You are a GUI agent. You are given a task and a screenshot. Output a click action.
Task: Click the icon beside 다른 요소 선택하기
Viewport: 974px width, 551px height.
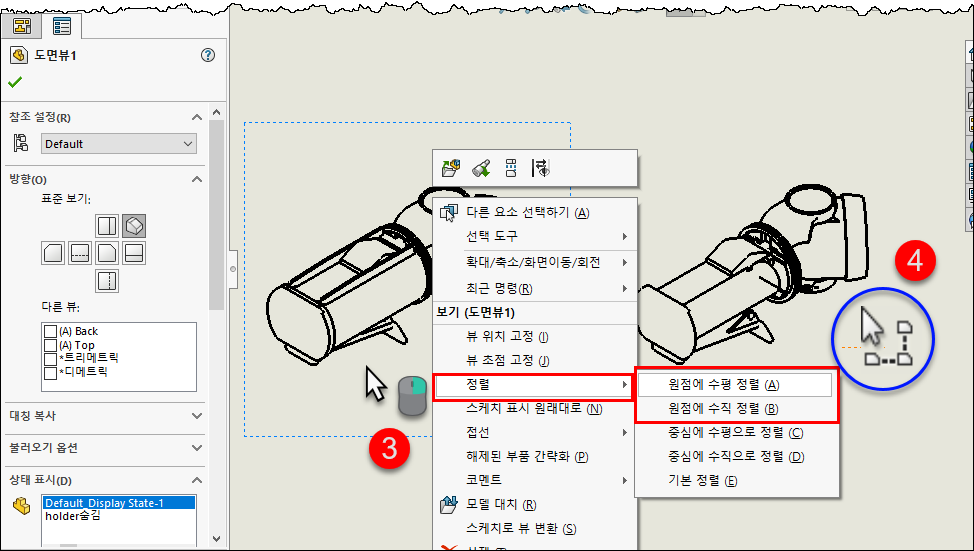click(448, 212)
